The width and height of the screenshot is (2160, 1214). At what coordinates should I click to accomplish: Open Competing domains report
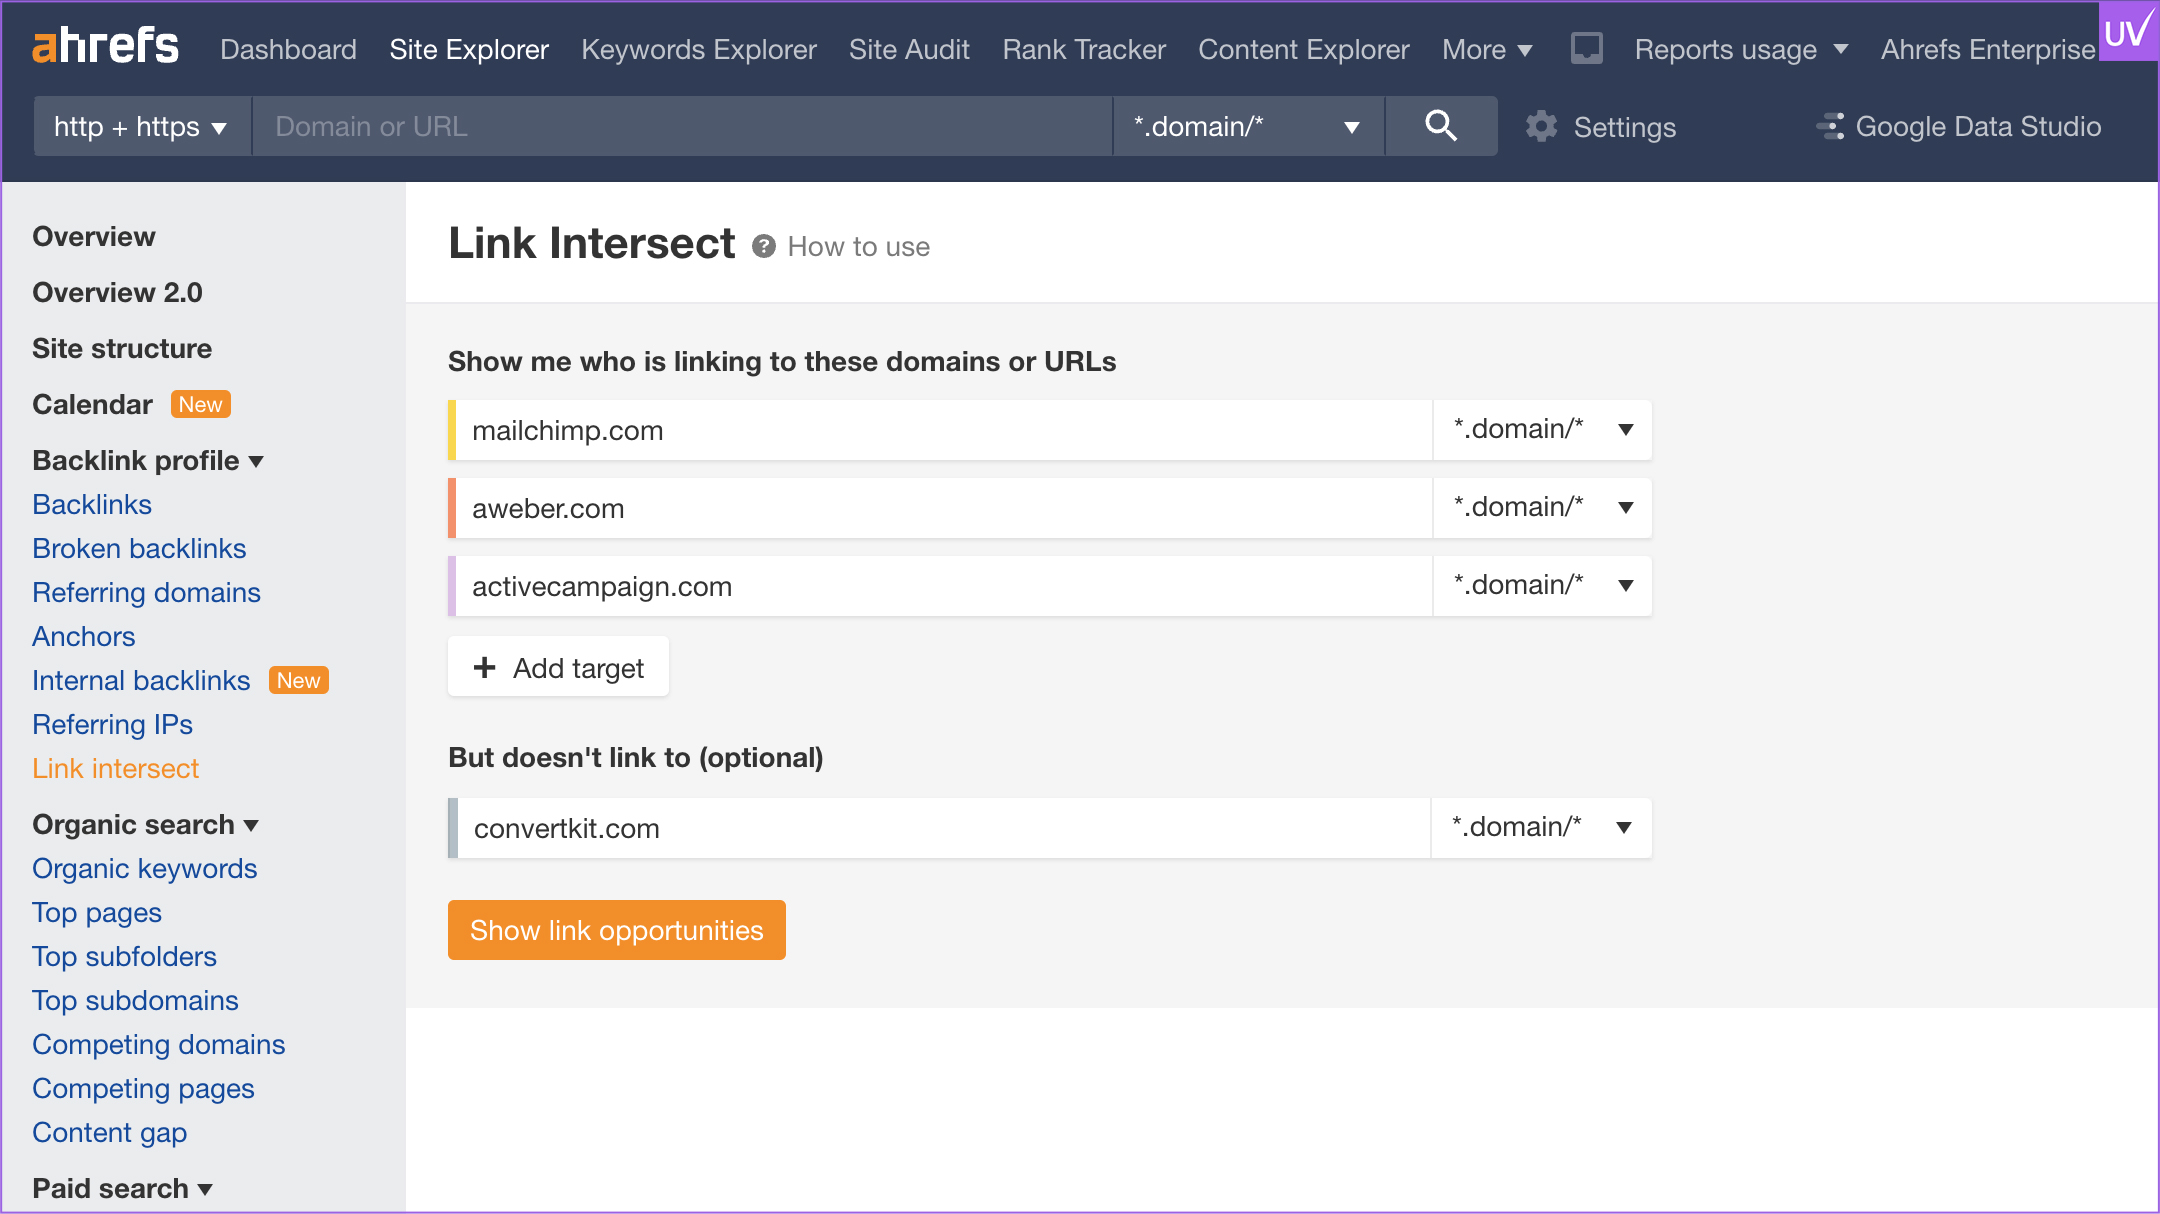tap(159, 1044)
